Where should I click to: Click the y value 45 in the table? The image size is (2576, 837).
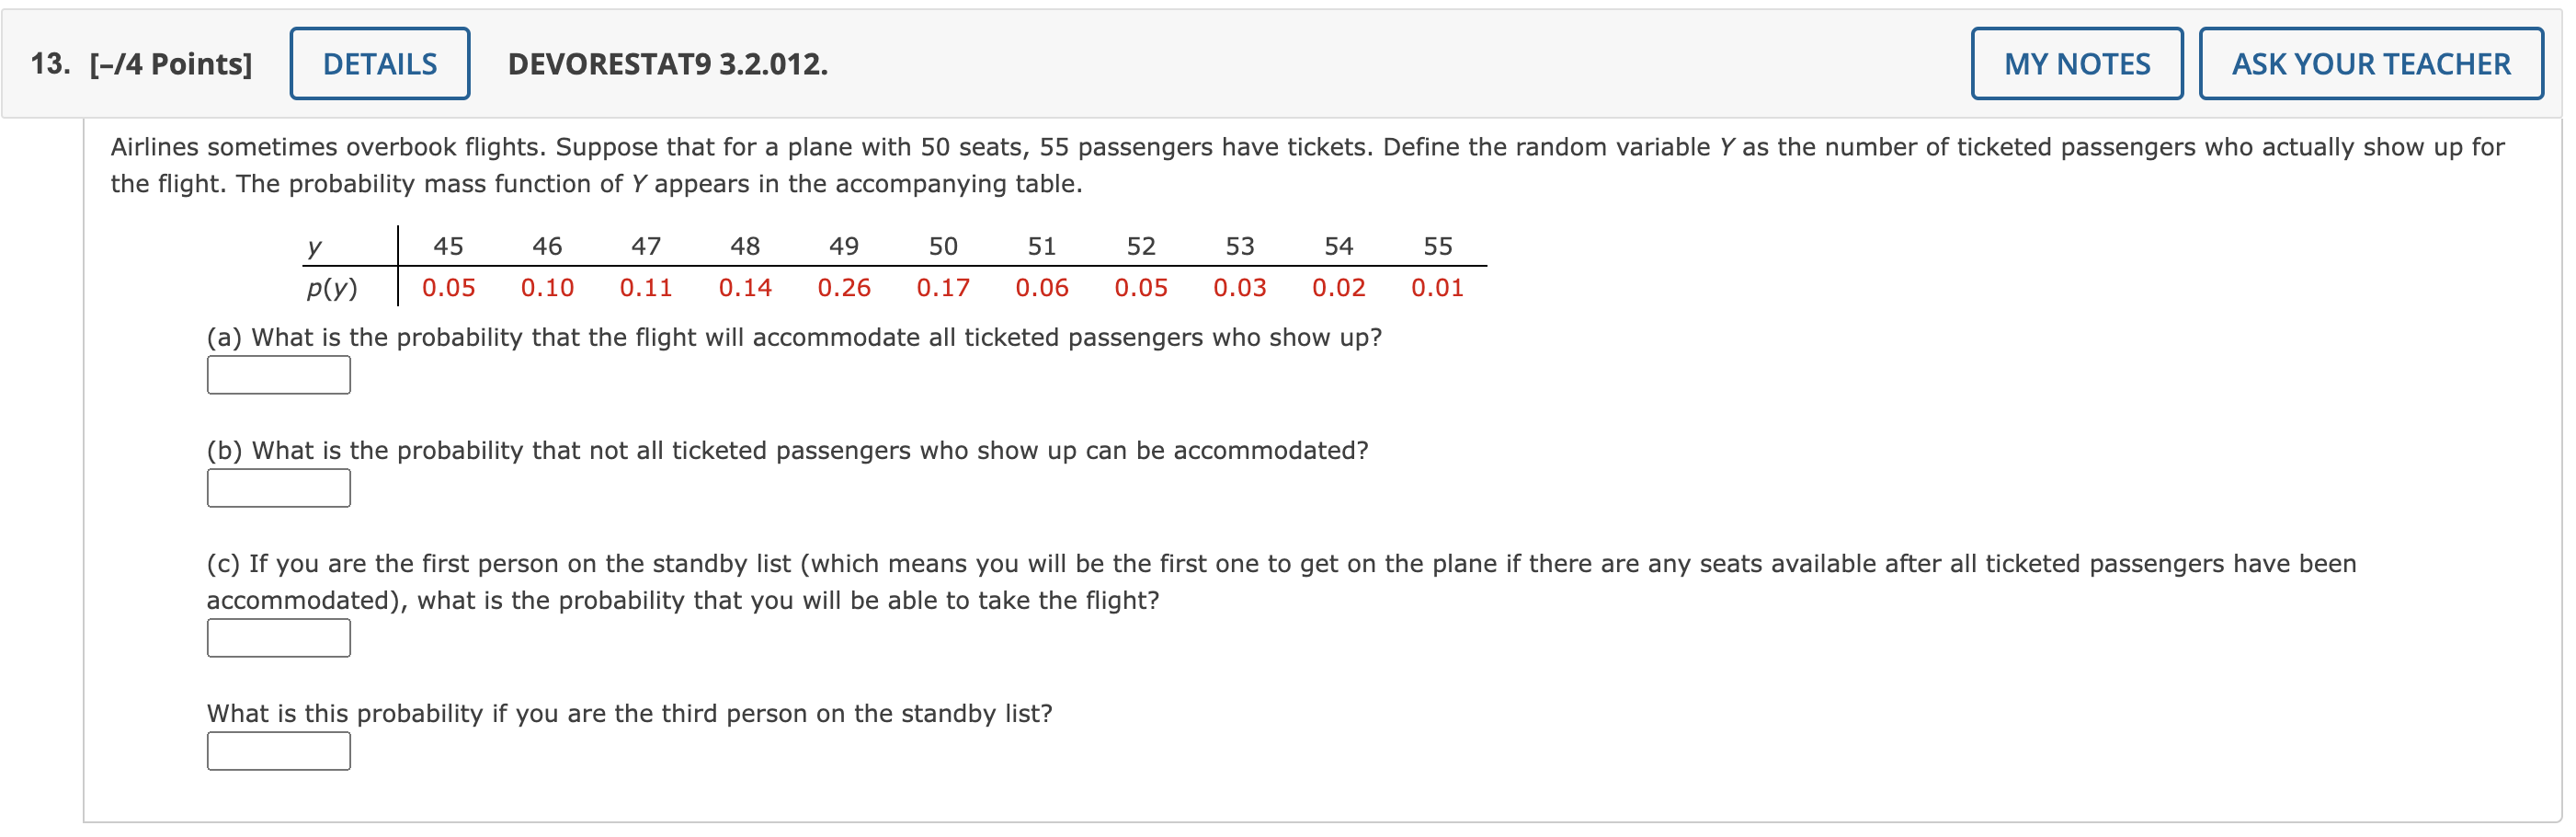[x=447, y=245]
